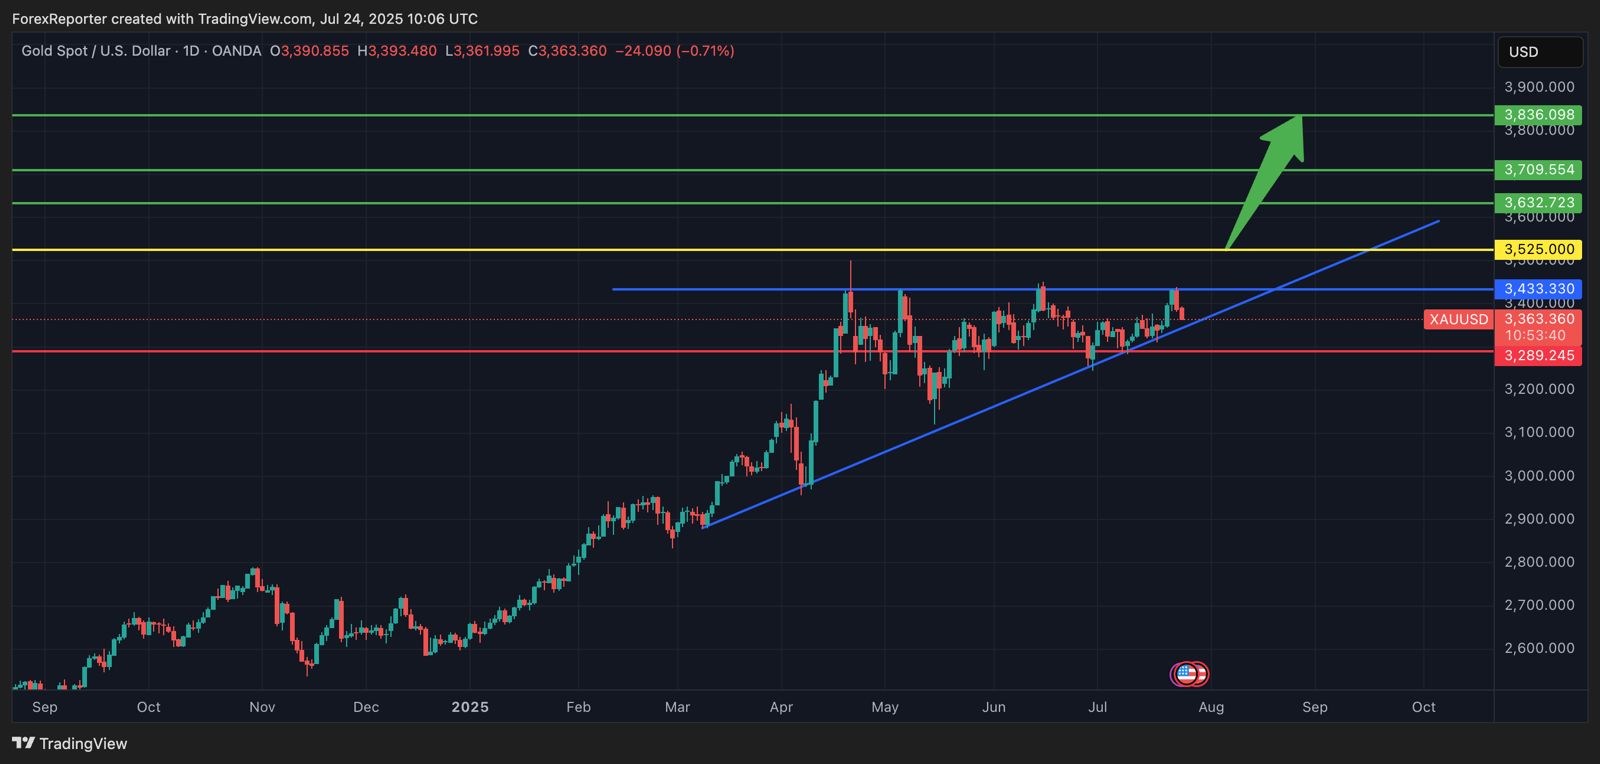
Task: Click the XAUUSD symbol tag on price axis
Action: (x=1458, y=320)
